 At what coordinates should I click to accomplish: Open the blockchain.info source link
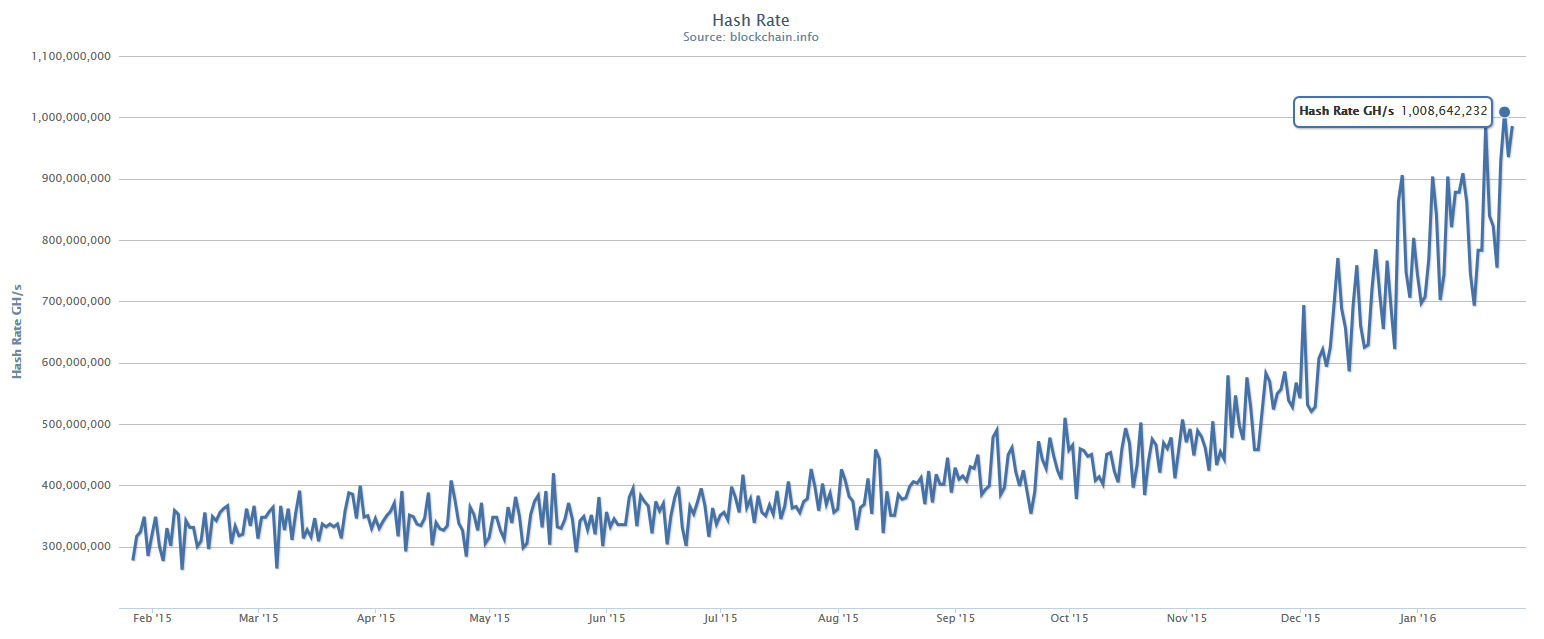[x=773, y=37]
